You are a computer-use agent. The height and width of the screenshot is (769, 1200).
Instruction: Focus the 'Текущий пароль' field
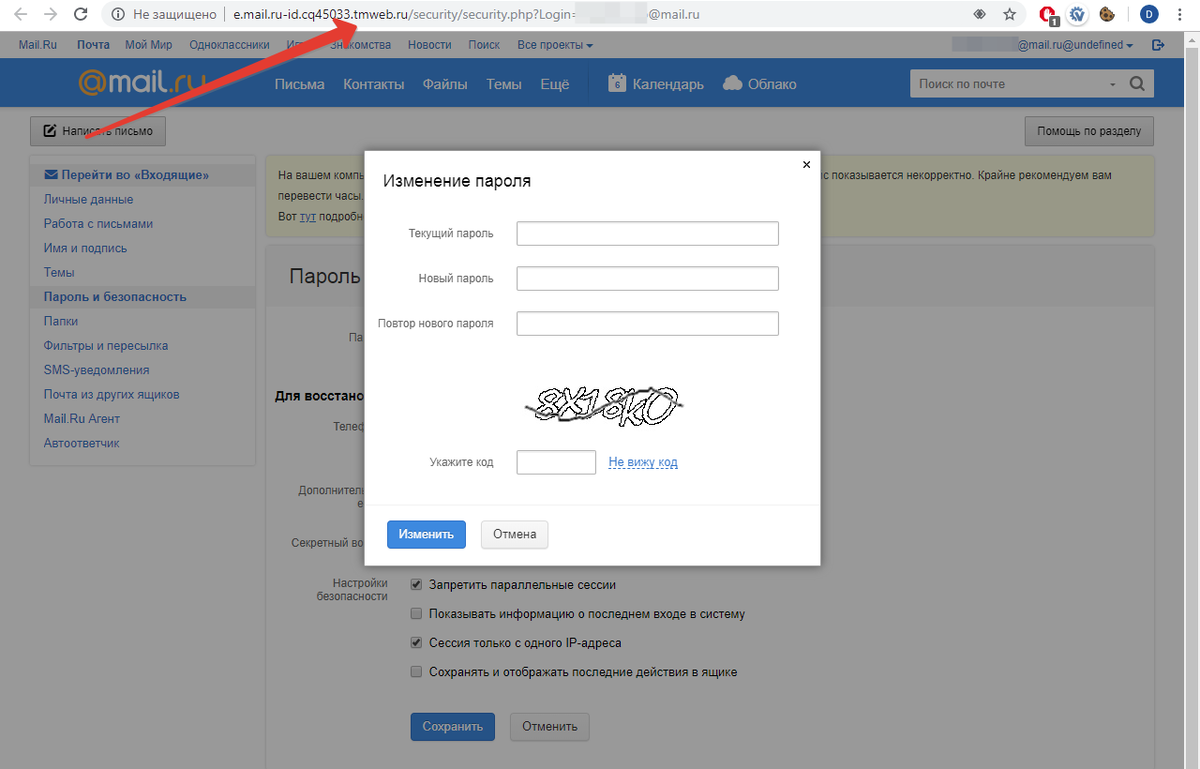point(648,233)
